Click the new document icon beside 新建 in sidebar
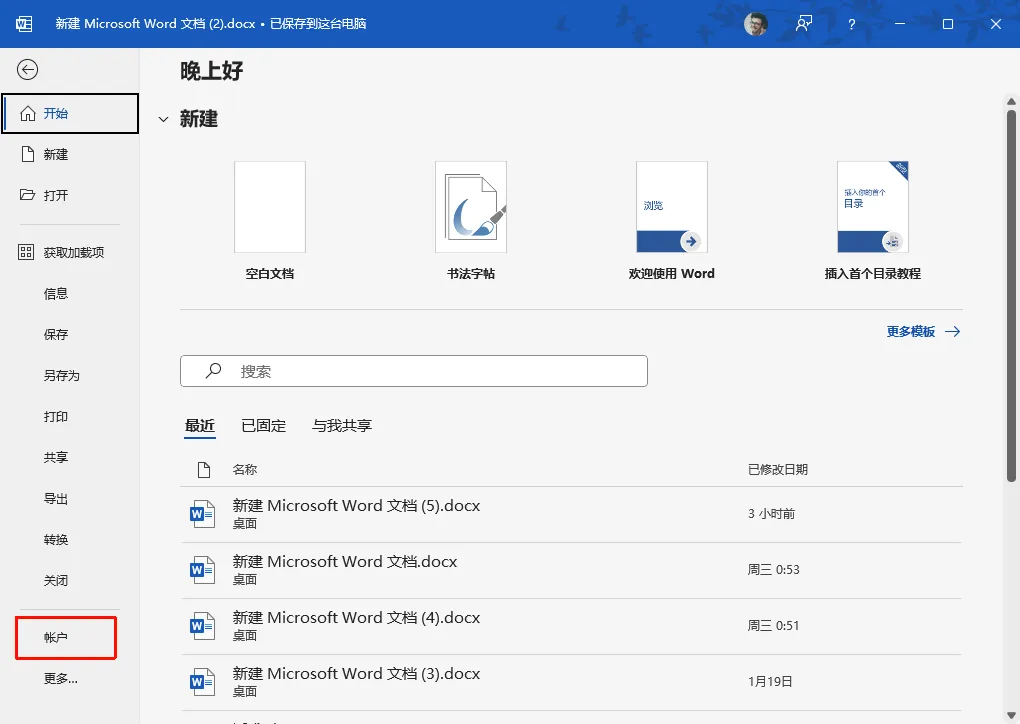1020x724 pixels. click(x=27, y=154)
